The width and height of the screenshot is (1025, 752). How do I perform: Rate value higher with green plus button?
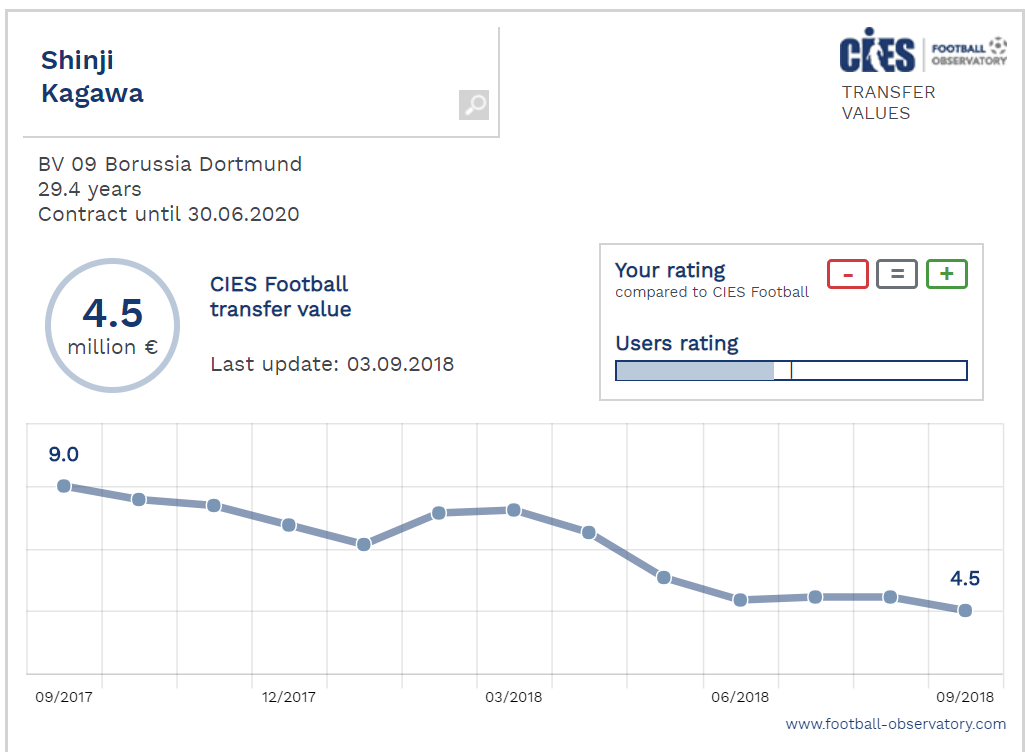coord(947,274)
